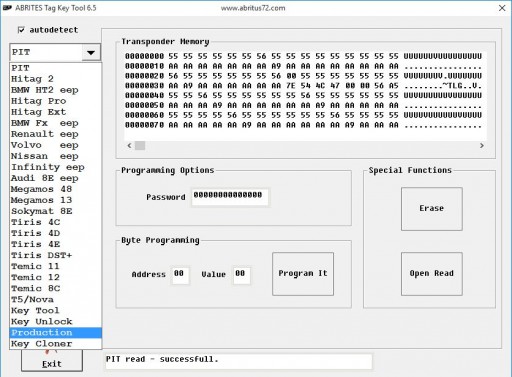The height and width of the screenshot is (377, 512).
Task: Select PIT from the list
Action: click(55, 68)
